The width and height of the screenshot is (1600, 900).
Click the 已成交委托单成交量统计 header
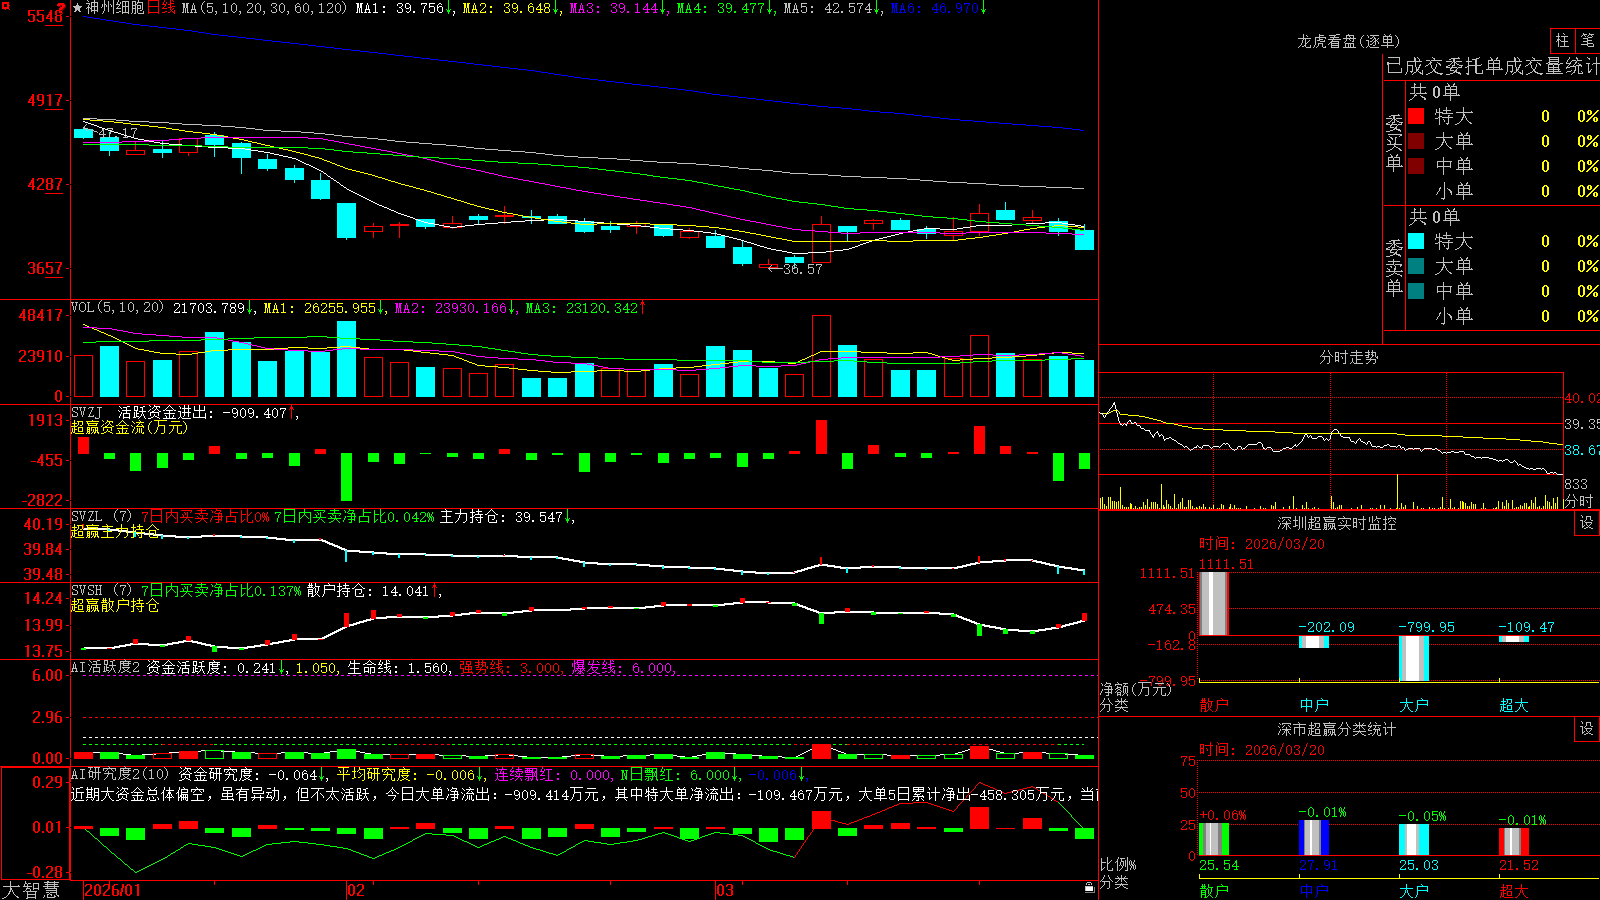tap(1492, 66)
